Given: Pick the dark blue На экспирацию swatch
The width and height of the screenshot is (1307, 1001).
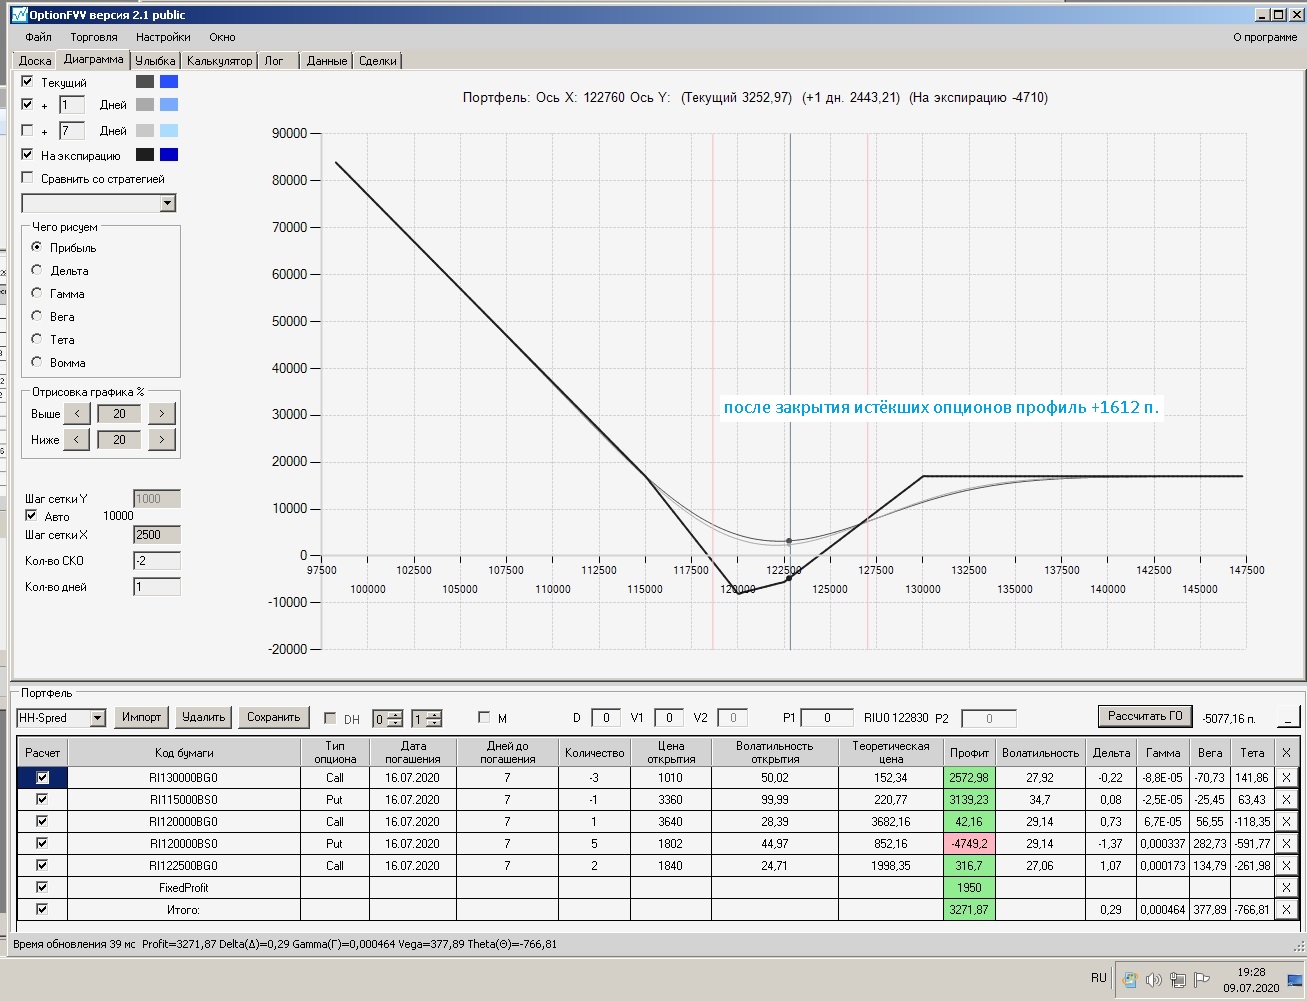Looking at the screenshot, I should (169, 155).
